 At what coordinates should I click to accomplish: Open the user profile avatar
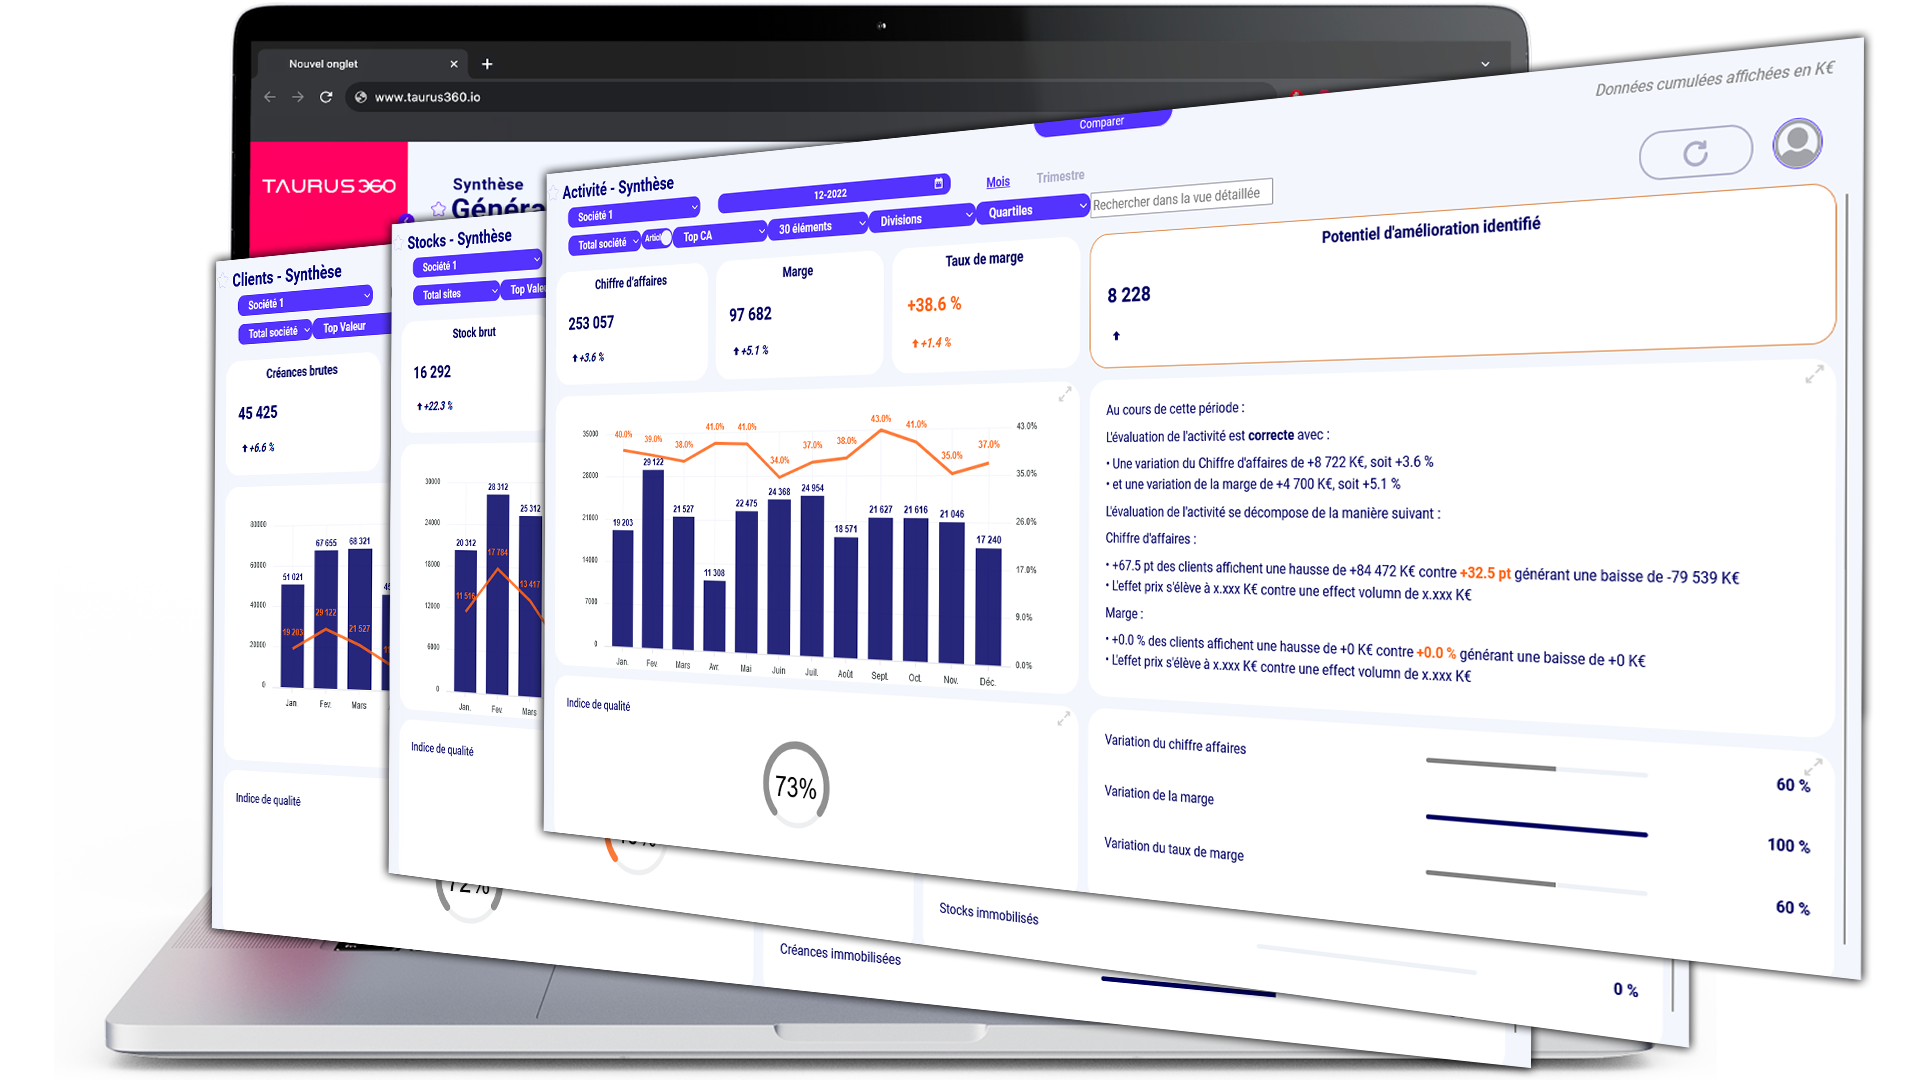click(1797, 143)
